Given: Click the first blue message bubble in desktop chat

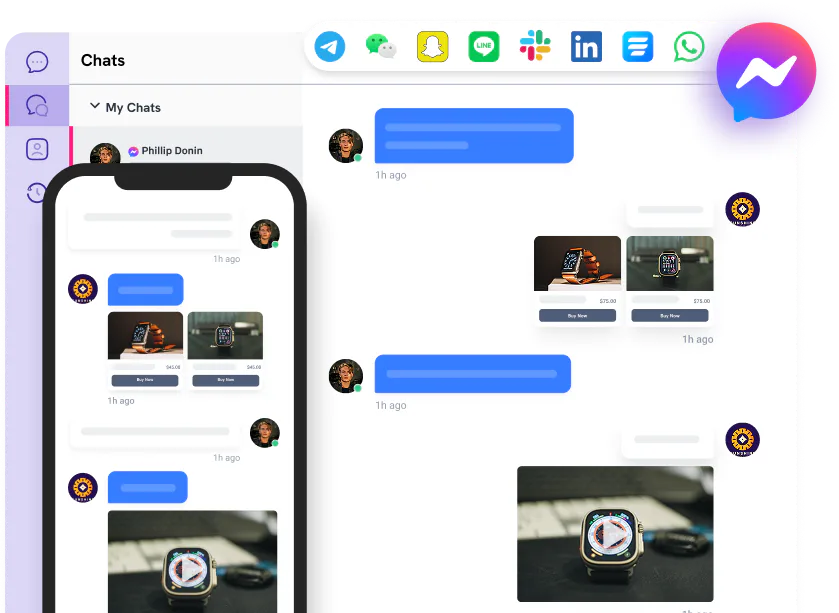Looking at the screenshot, I should coord(474,135).
